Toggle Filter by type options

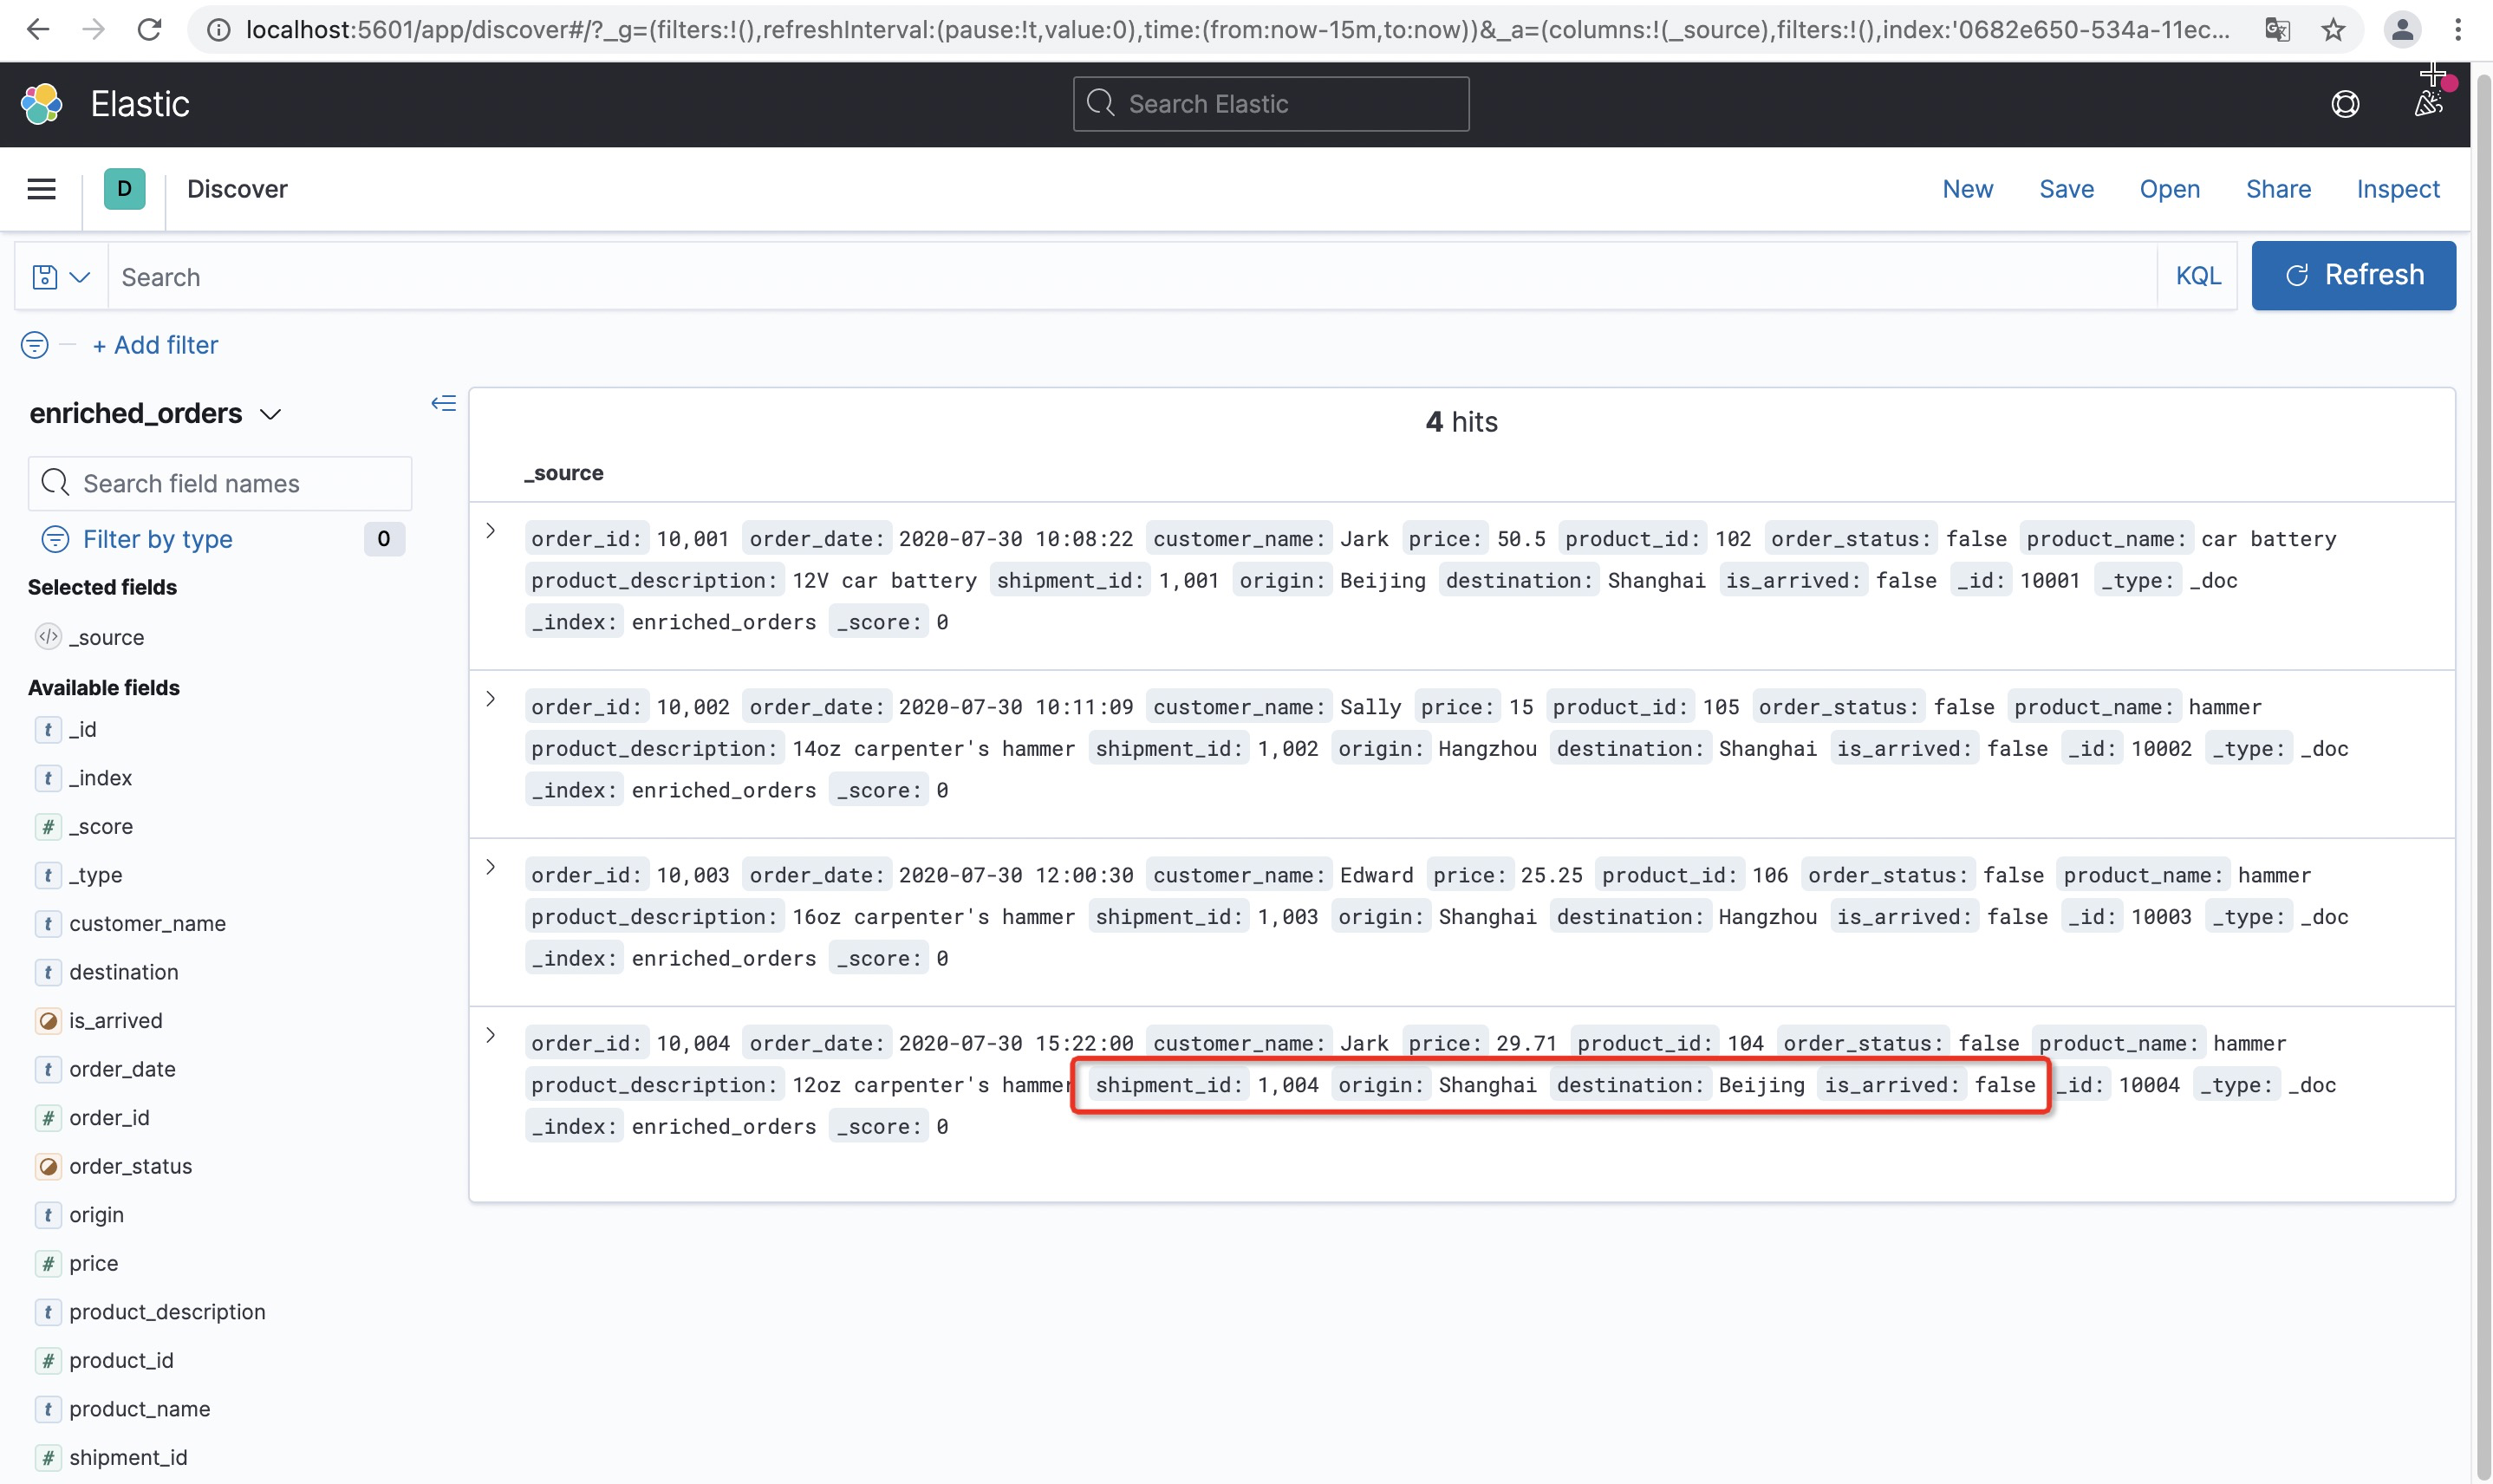pos(157,539)
